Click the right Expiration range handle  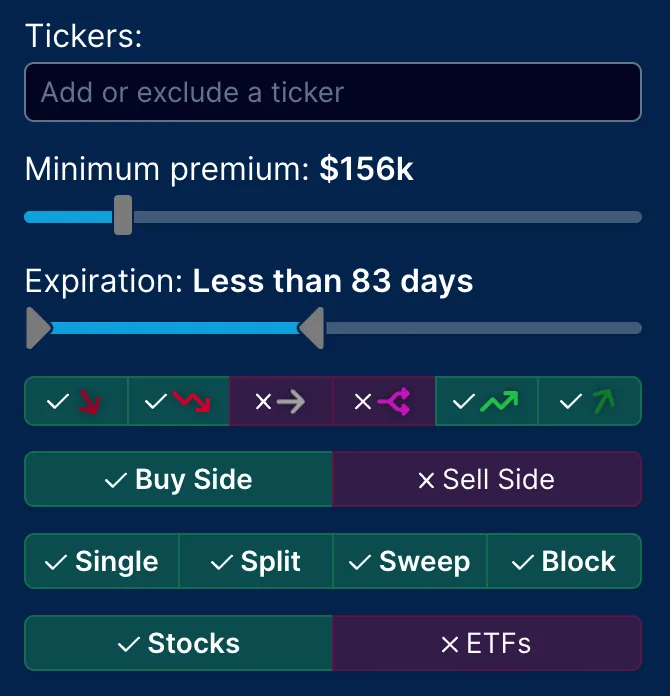tap(313, 328)
